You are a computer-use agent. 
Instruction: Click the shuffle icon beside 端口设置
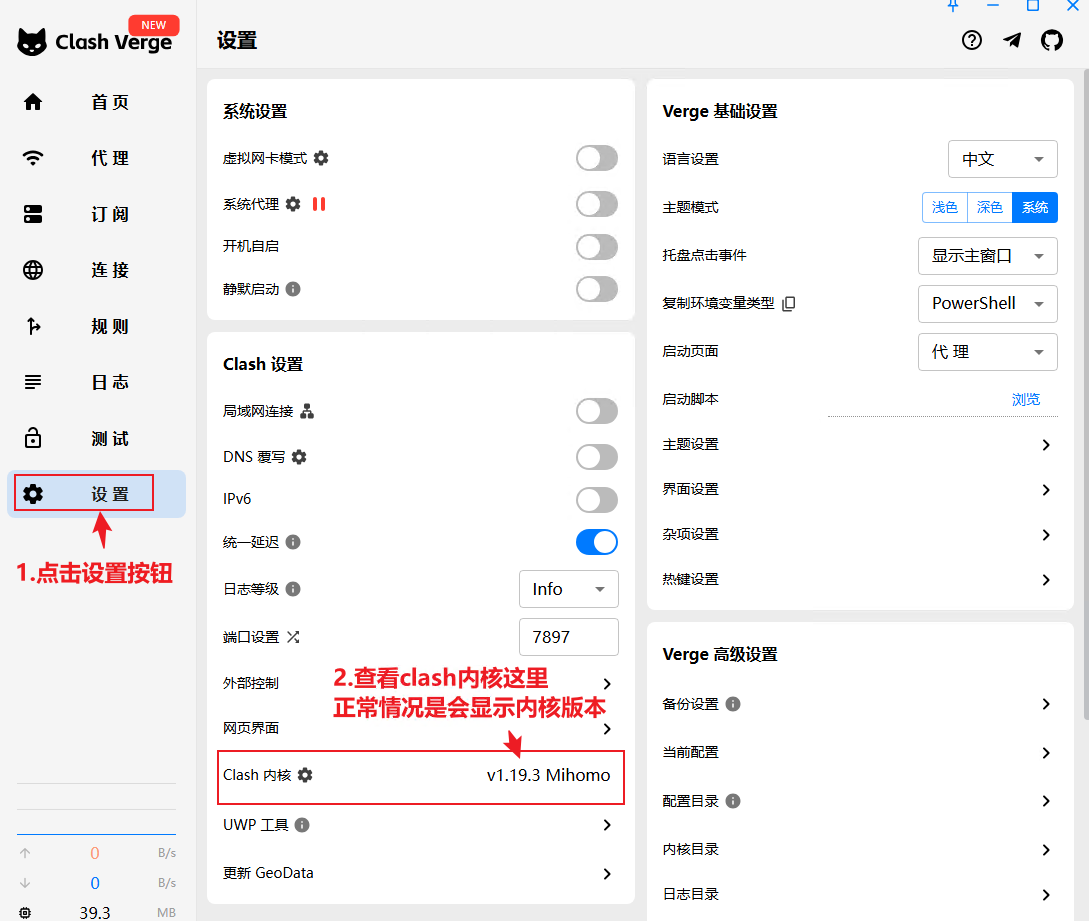tap(293, 637)
